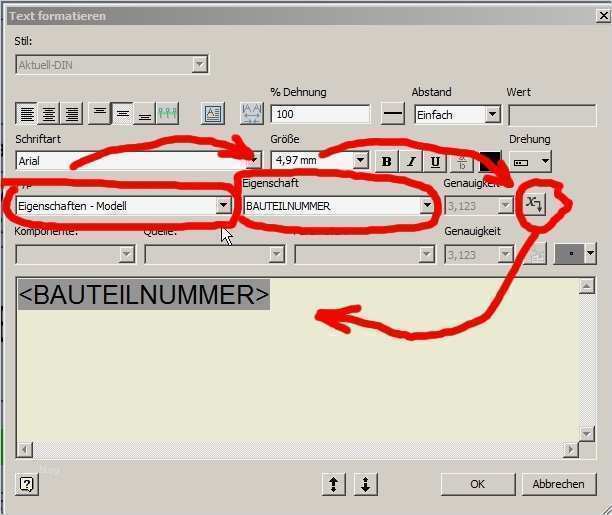This screenshot has height=515, width=612.
Task: Click the Wert input field
Action: (x=552, y=115)
